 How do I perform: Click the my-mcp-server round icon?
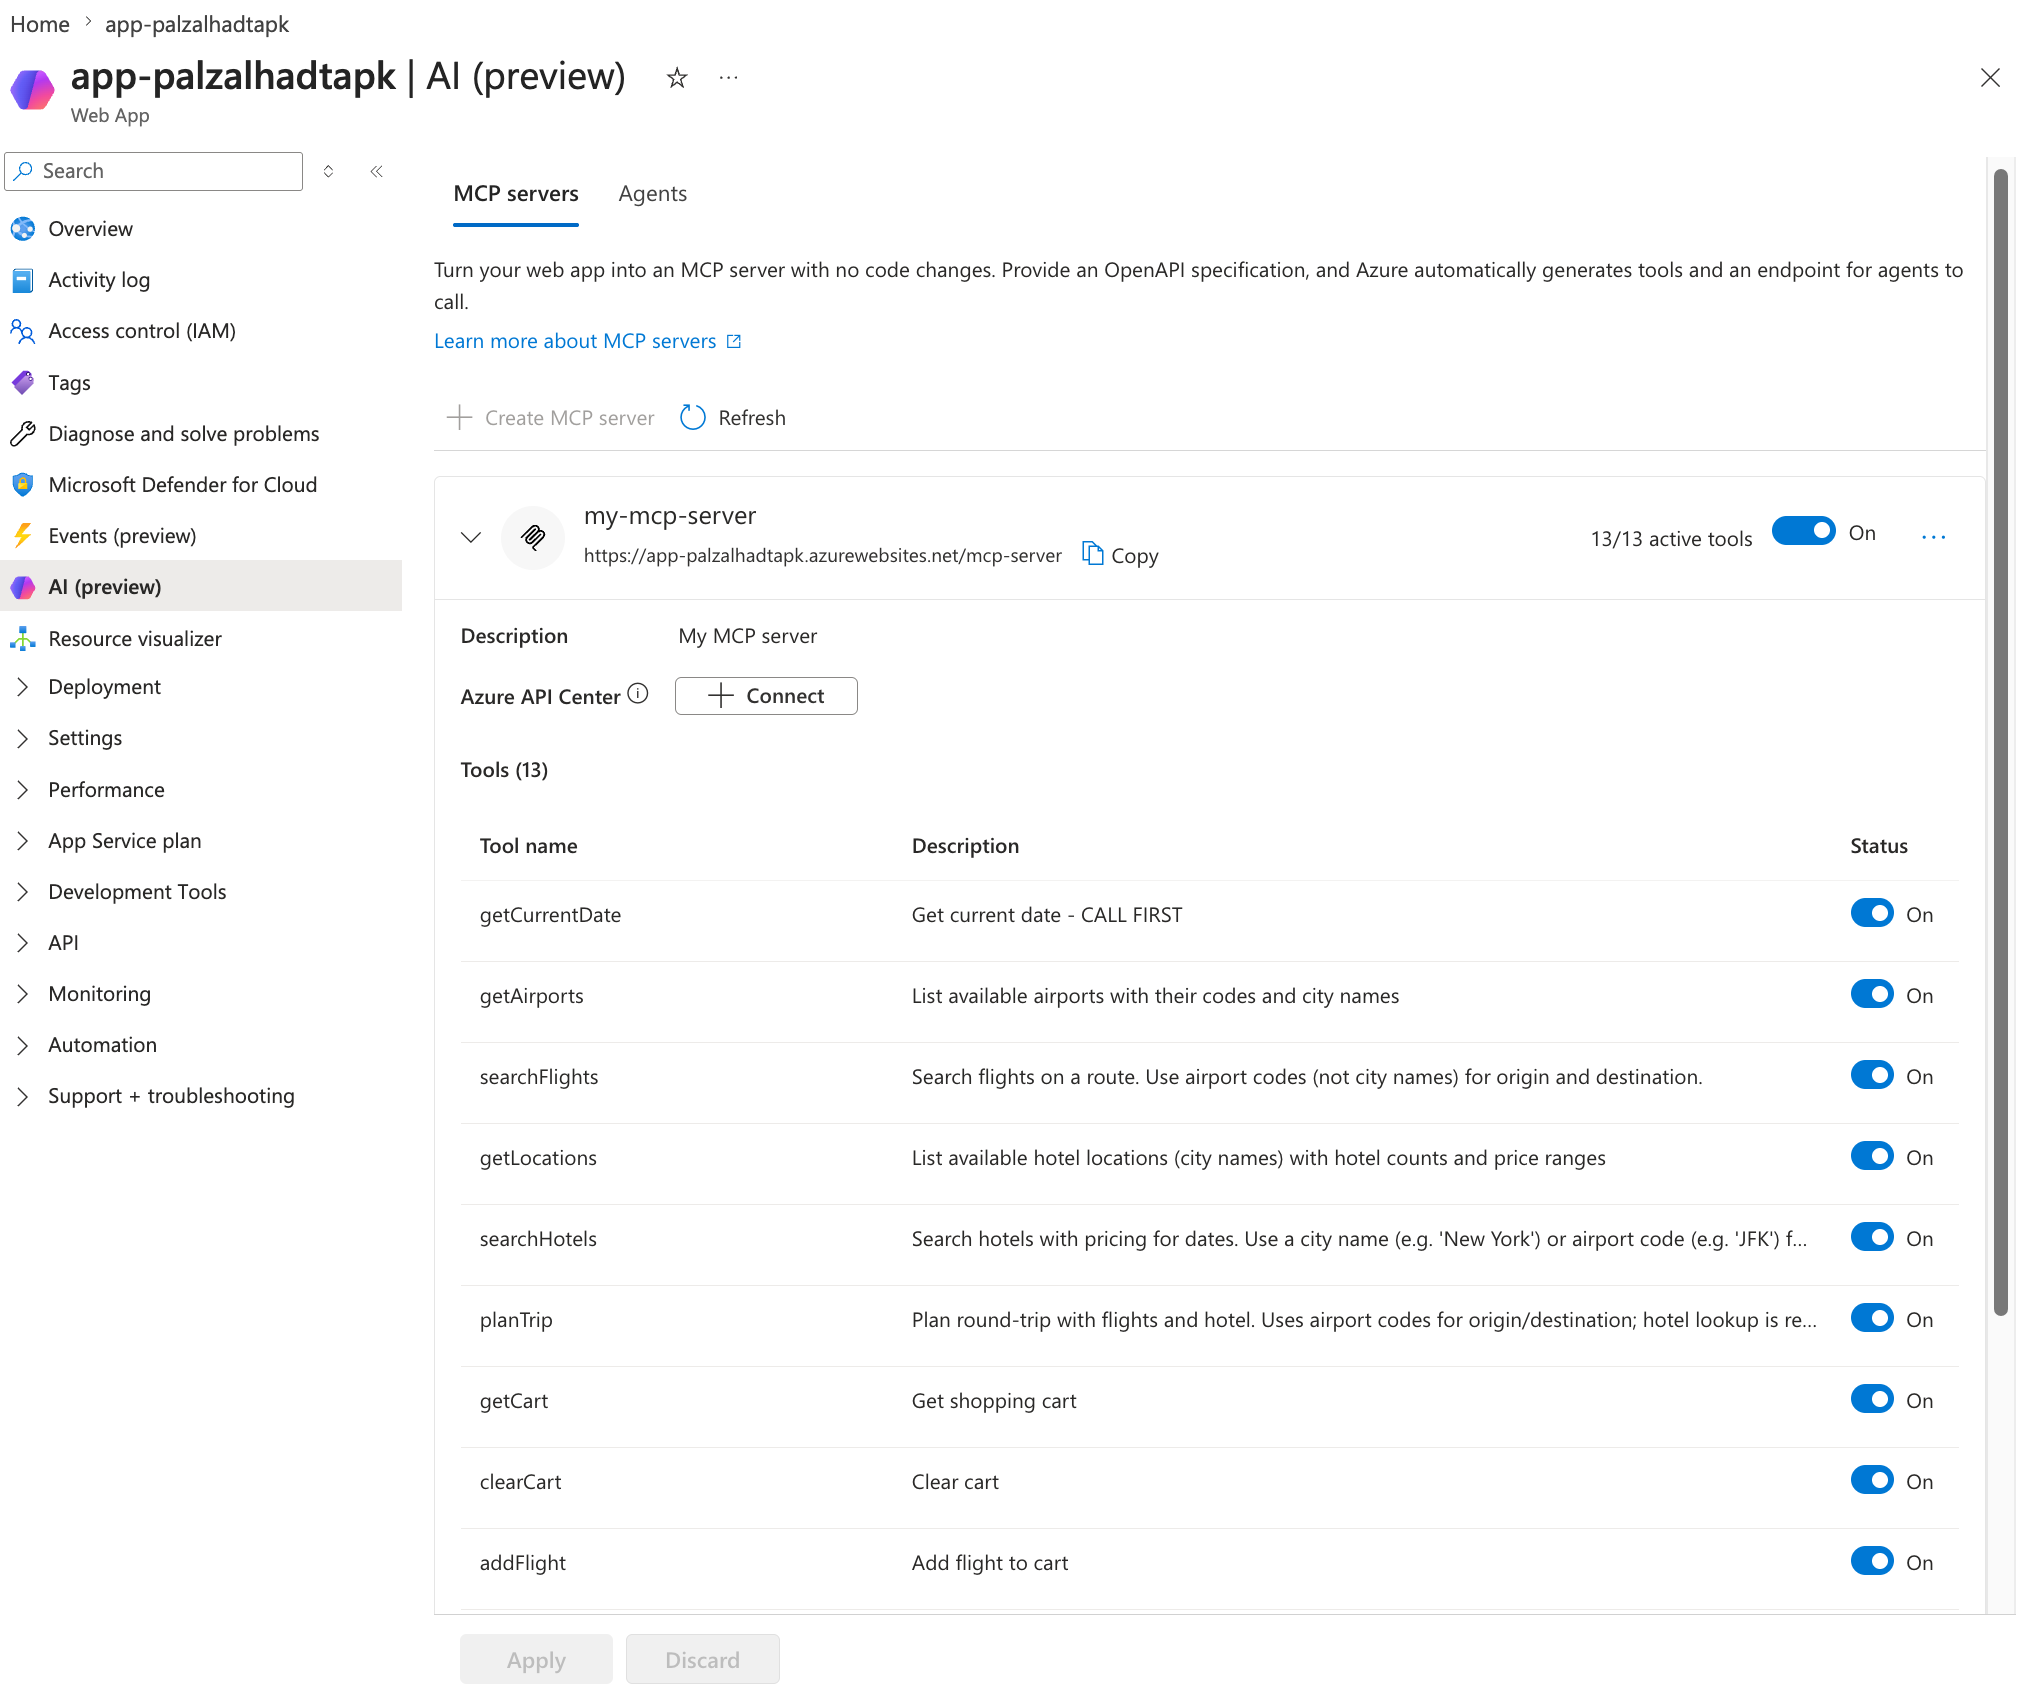(x=533, y=538)
